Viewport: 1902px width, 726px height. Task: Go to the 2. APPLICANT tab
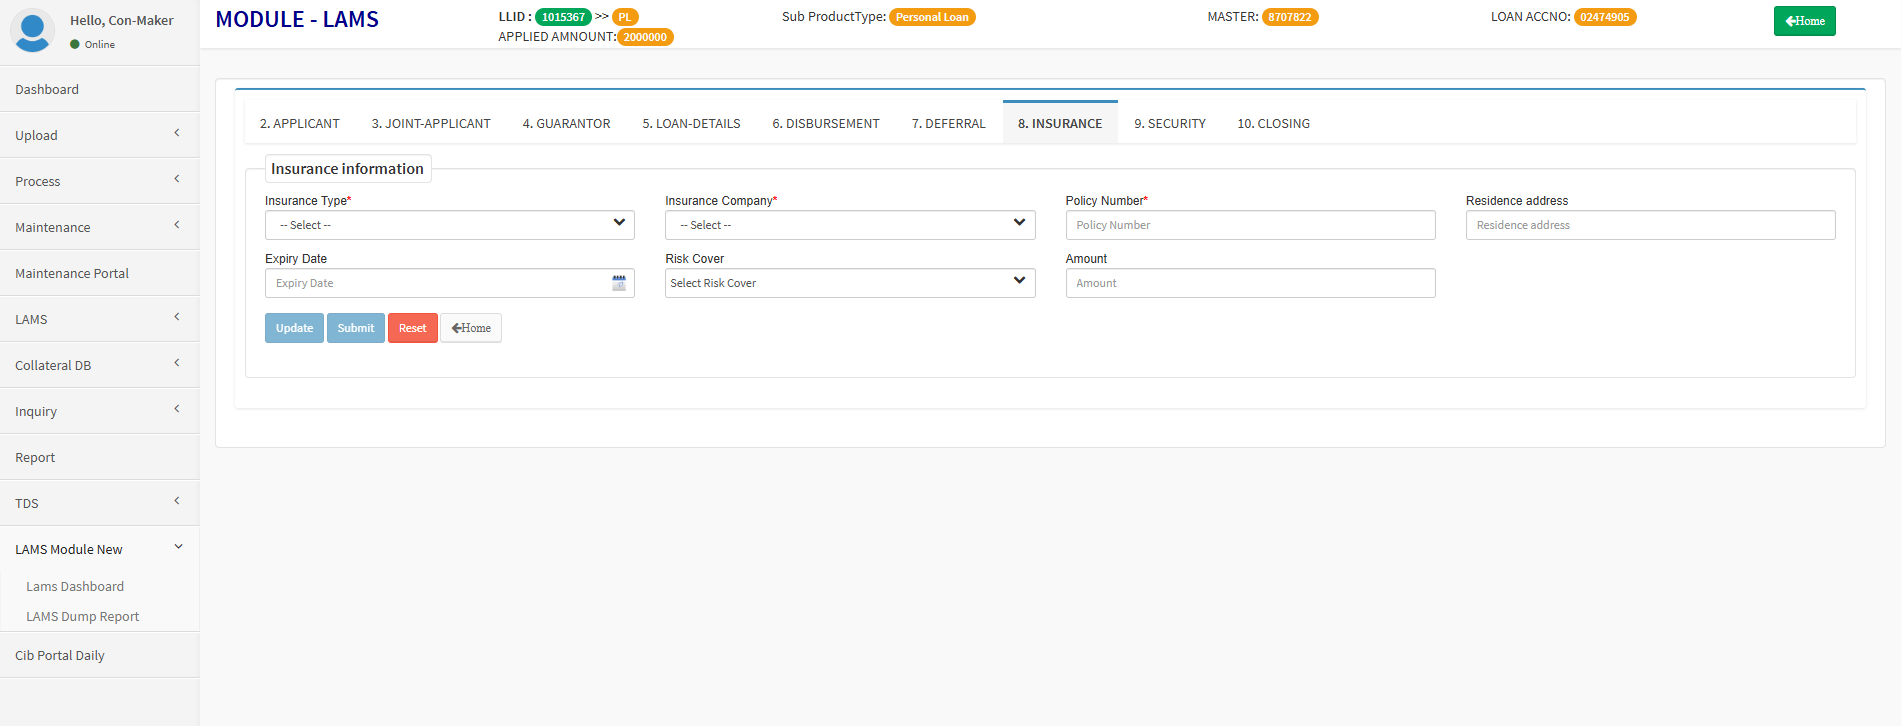pos(299,124)
